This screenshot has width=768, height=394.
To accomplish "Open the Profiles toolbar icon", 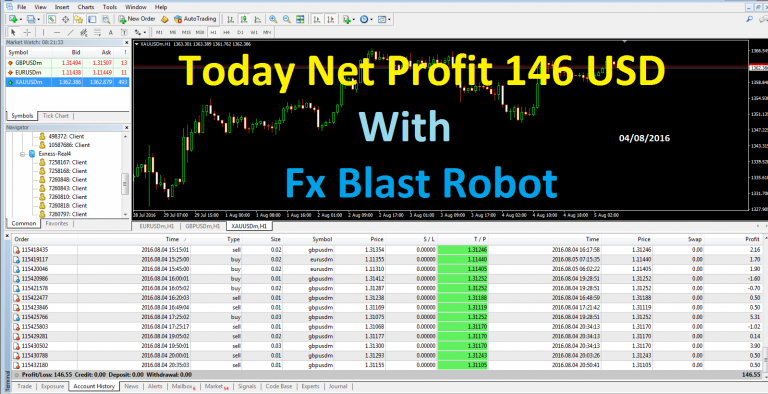I will coord(32,19).
